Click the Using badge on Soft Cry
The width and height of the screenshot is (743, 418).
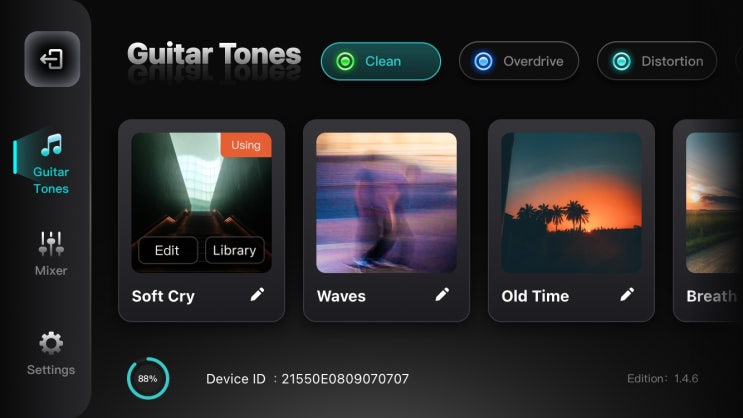pyautogui.click(x=246, y=145)
